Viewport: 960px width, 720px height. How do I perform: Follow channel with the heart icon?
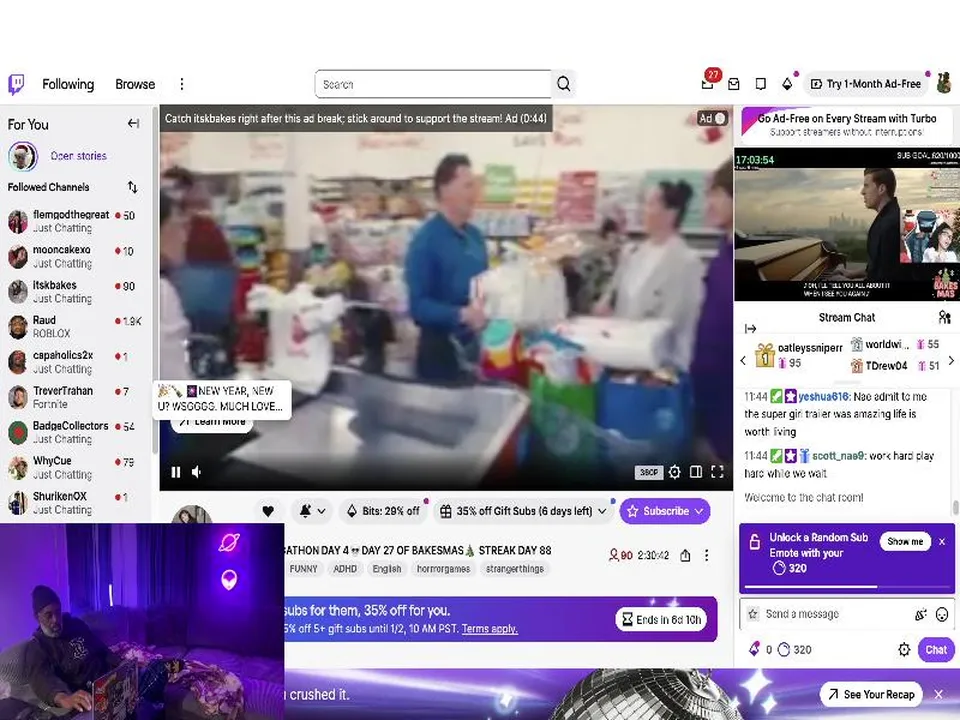point(268,511)
